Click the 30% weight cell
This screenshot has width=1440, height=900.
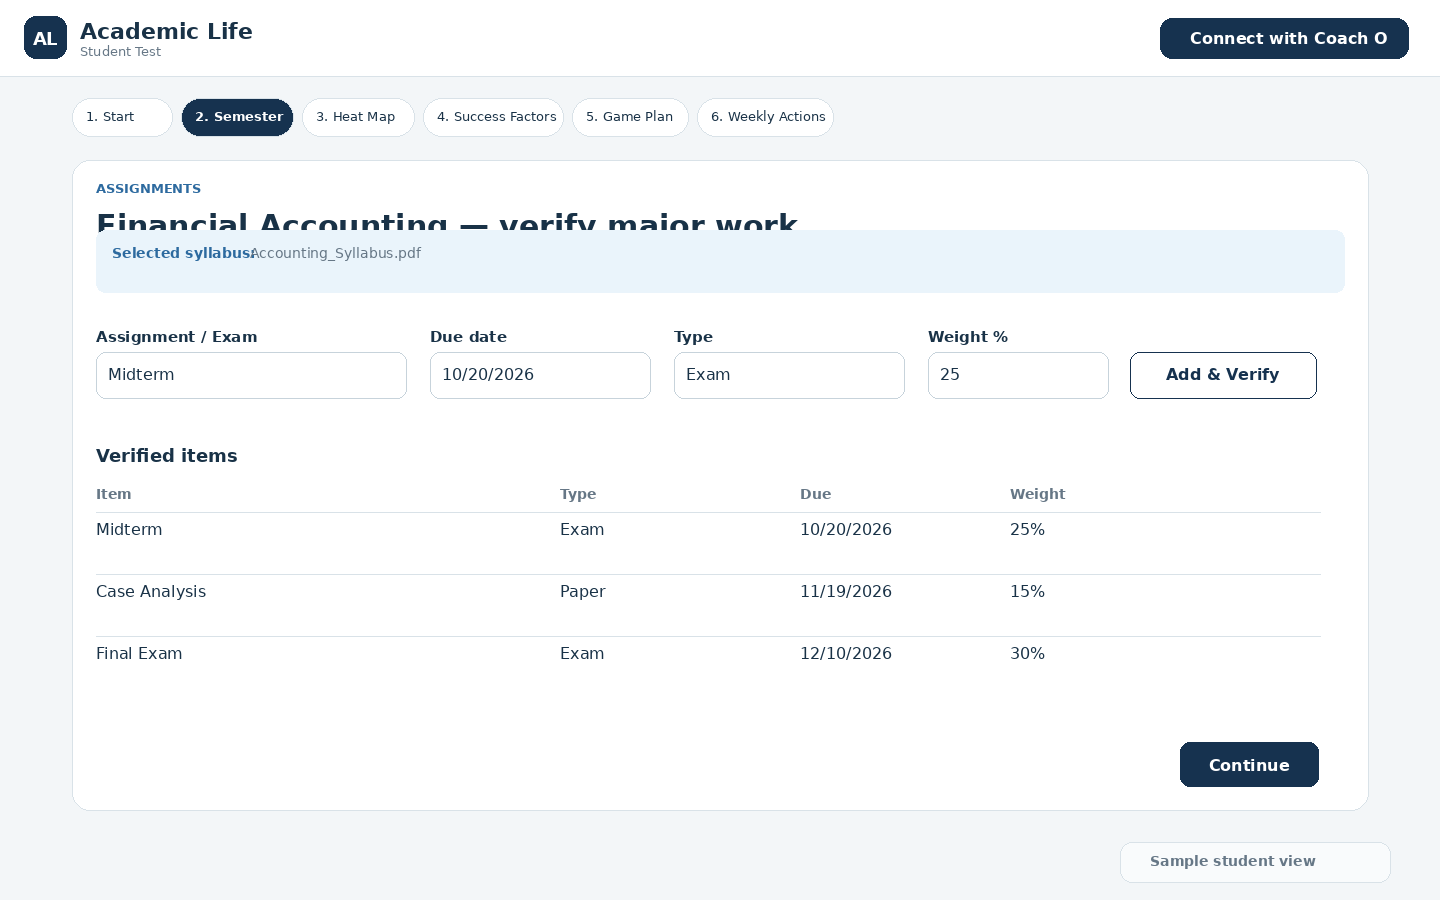tap(1027, 653)
